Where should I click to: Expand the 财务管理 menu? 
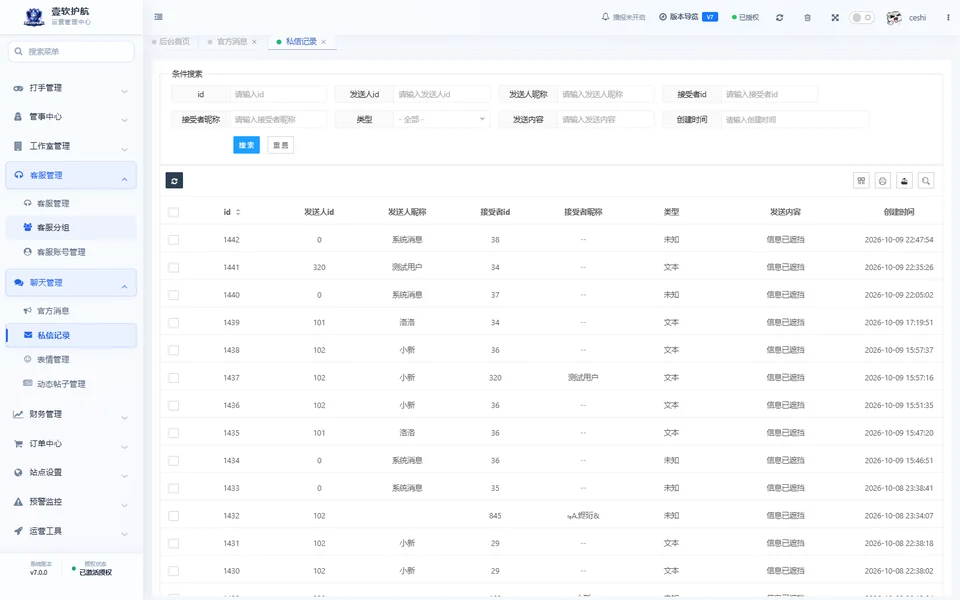click(x=71, y=414)
